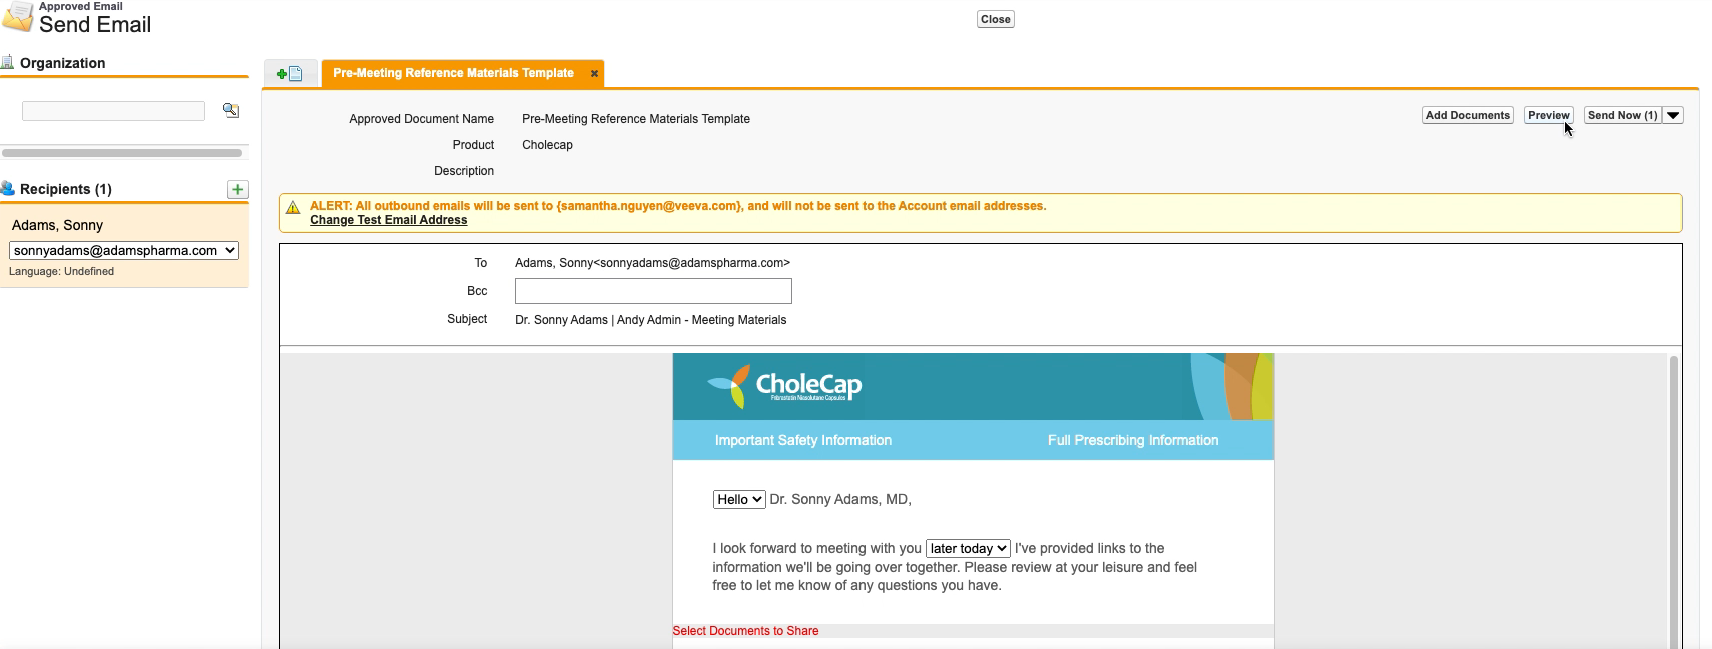
Task: Click the Recipients people icon
Action: (8, 189)
